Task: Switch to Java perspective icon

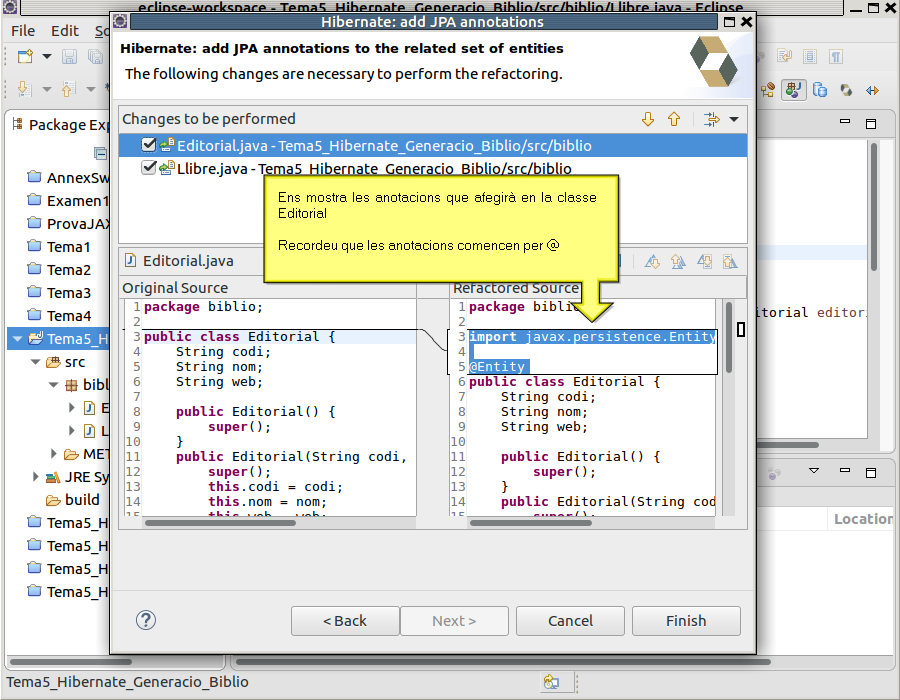Action: coord(794,90)
